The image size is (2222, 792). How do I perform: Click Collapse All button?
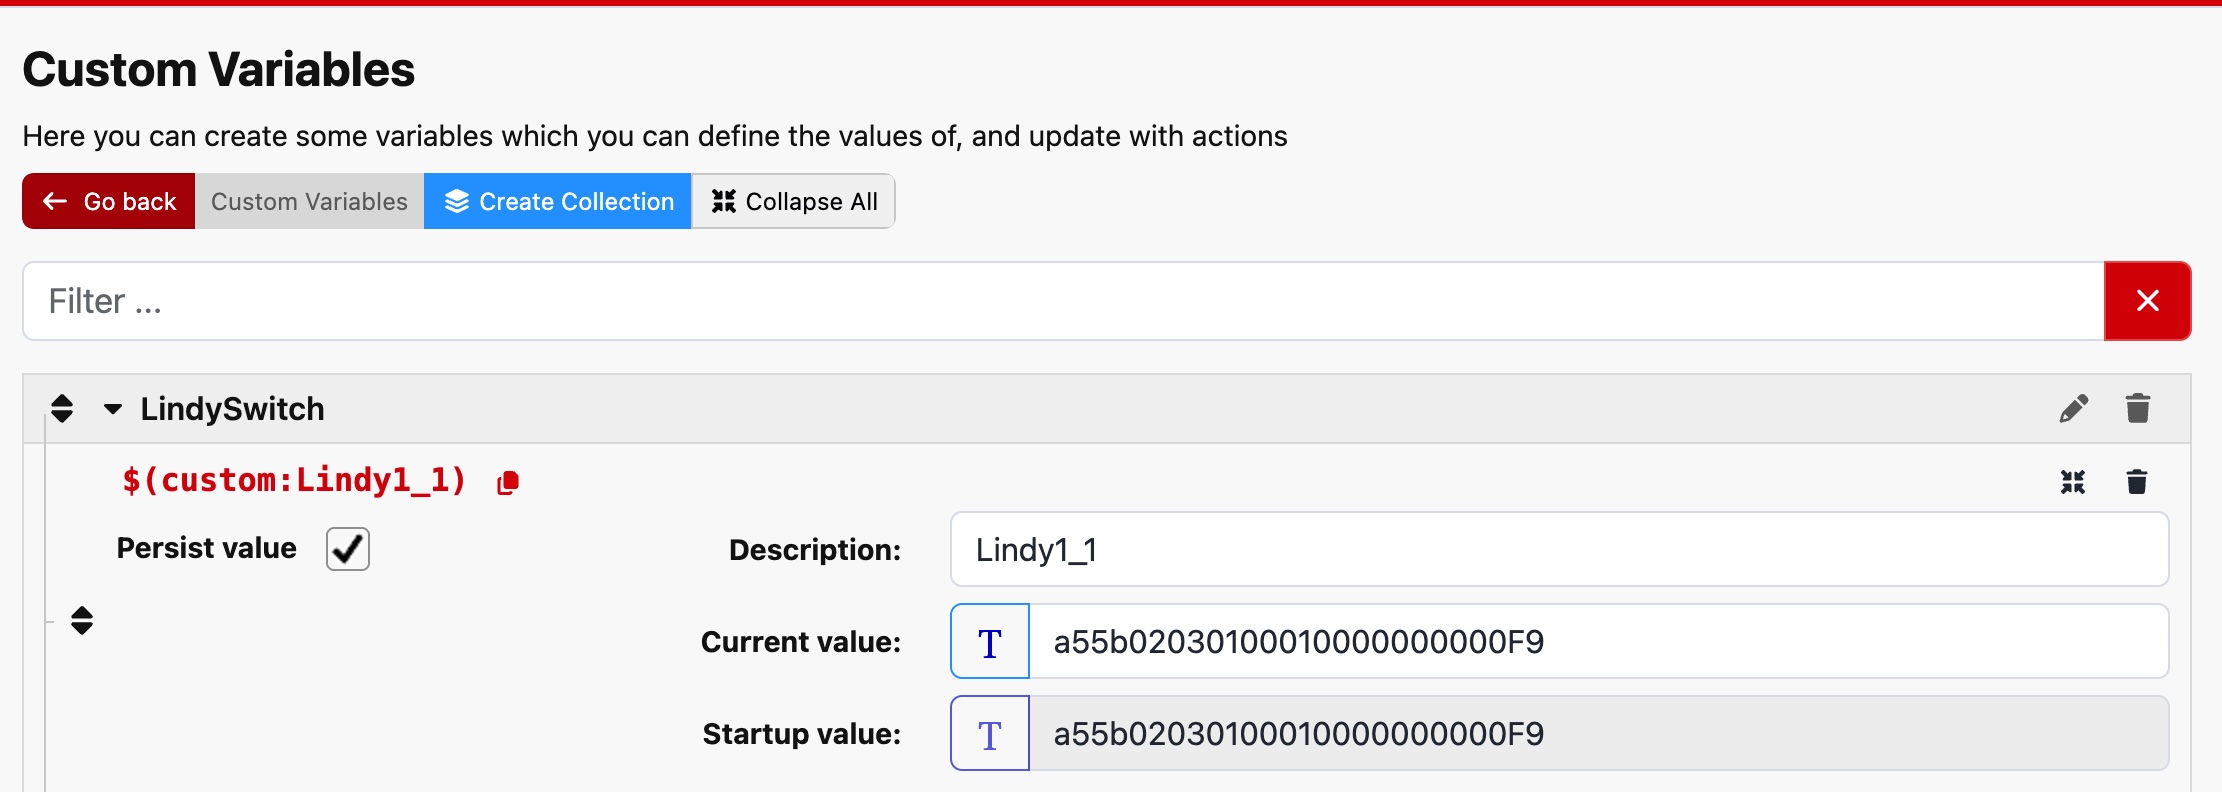[793, 201]
